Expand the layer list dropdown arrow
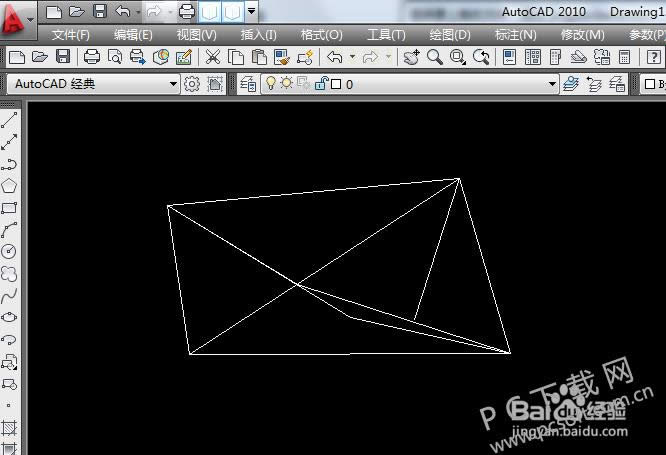 tap(552, 85)
